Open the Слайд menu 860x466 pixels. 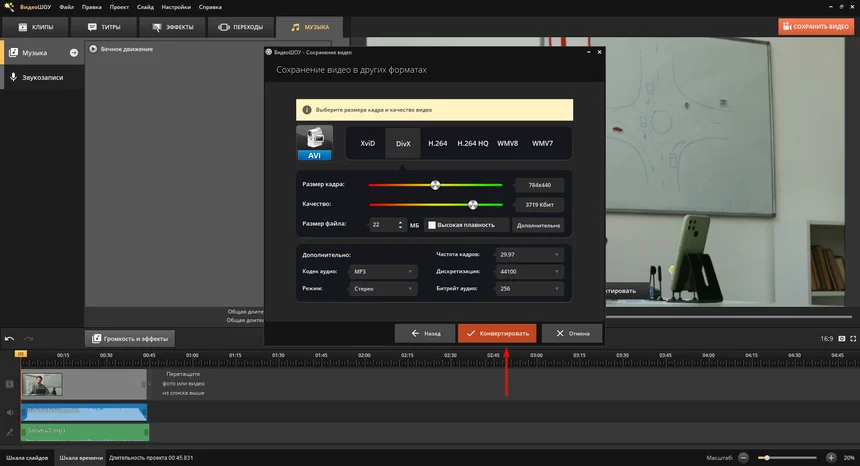[145, 7]
